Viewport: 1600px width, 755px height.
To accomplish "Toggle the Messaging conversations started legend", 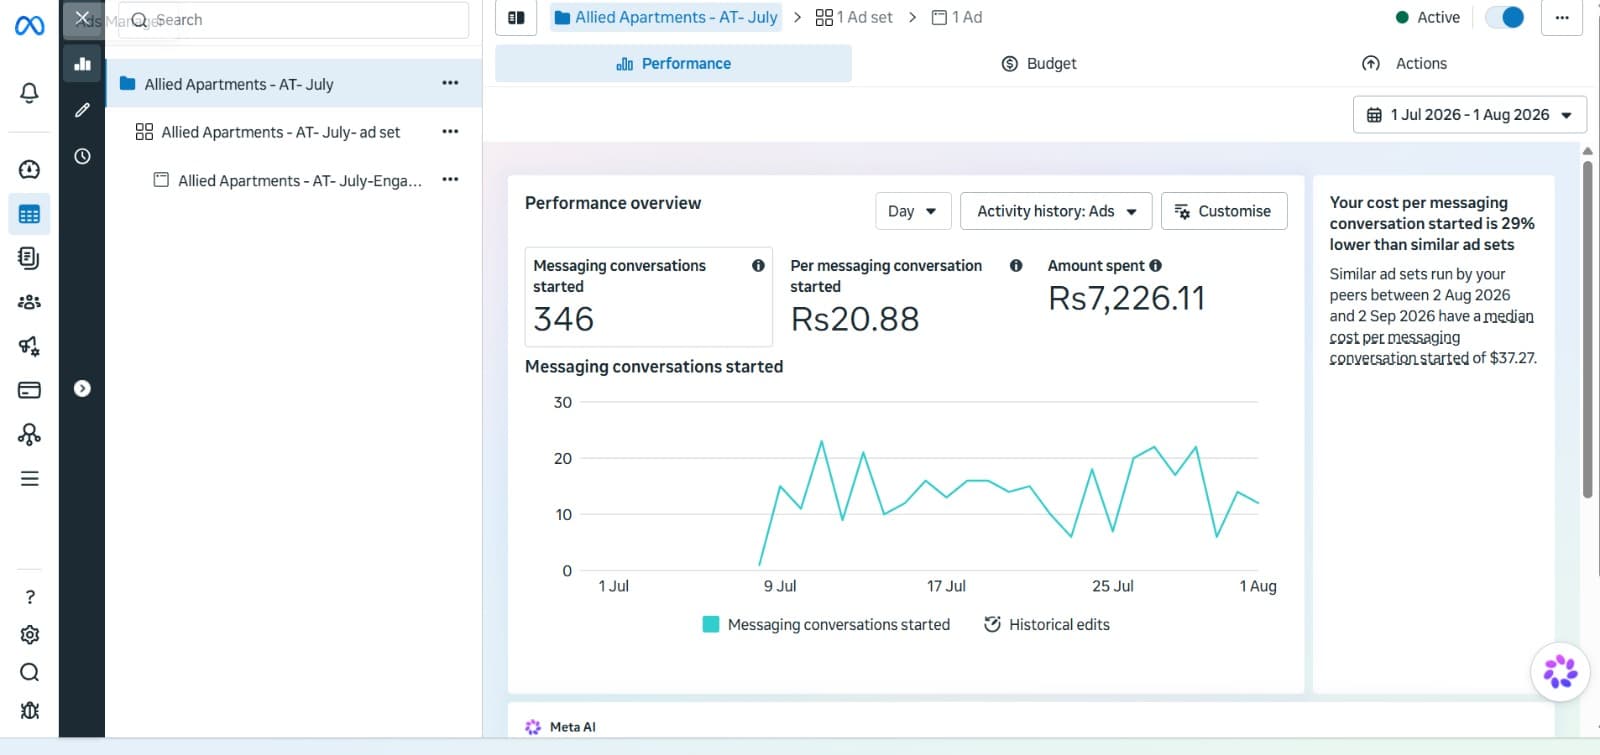I will pyautogui.click(x=827, y=625).
